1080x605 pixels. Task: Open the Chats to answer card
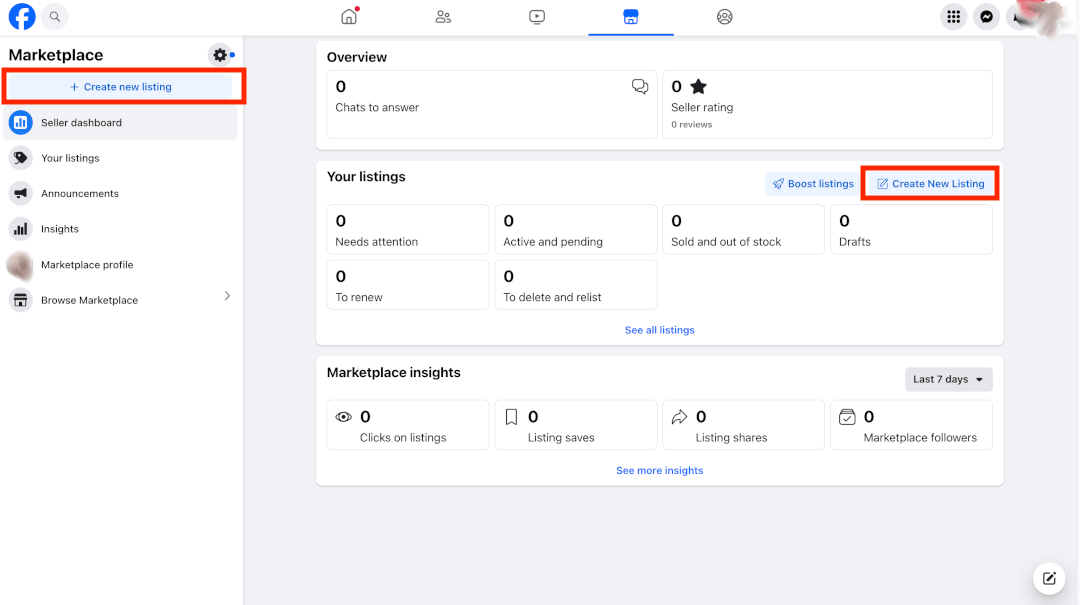click(x=492, y=104)
